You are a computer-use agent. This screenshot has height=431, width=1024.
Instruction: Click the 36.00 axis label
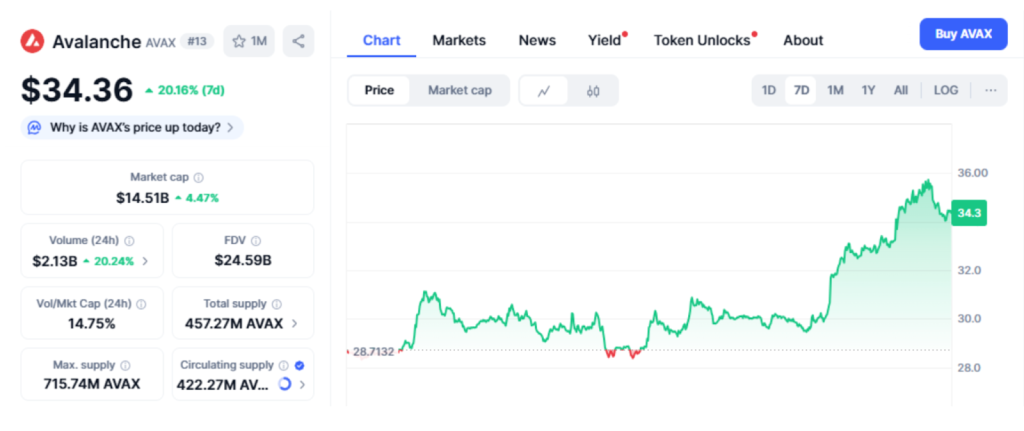(x=972, y=173)
